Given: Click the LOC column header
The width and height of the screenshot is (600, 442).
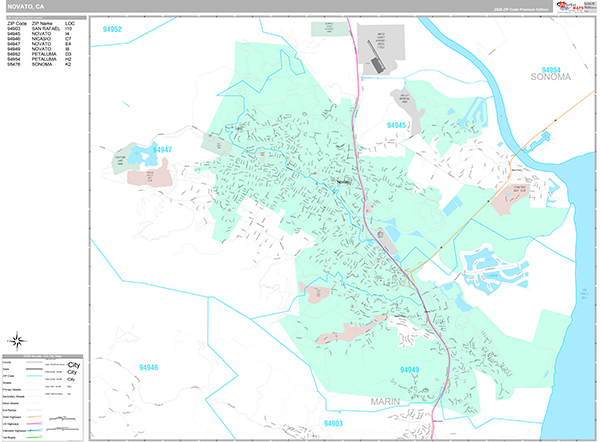Looking at the screenshot, I should 70,24.
